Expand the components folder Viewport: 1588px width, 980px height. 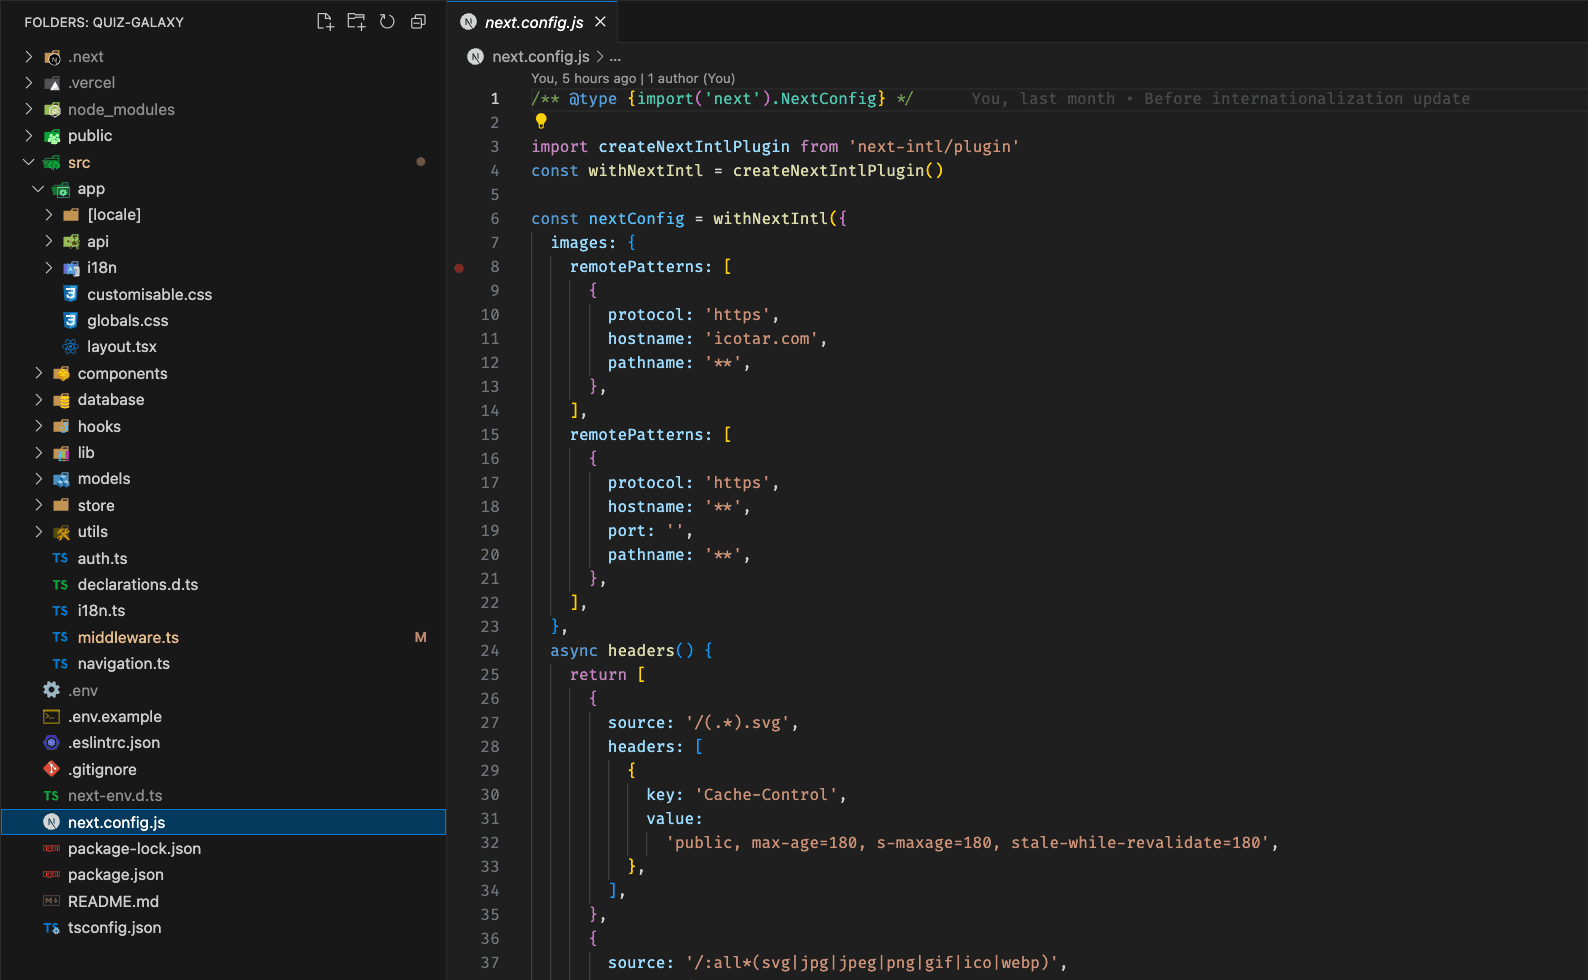pyautogui.click(x=38, y=373)
